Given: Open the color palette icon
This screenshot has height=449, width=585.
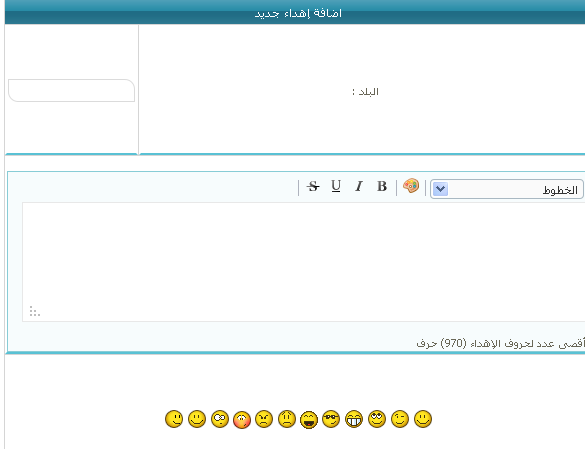Looking at the screenshot, I should pyautogui.click(x=411, y=185).
